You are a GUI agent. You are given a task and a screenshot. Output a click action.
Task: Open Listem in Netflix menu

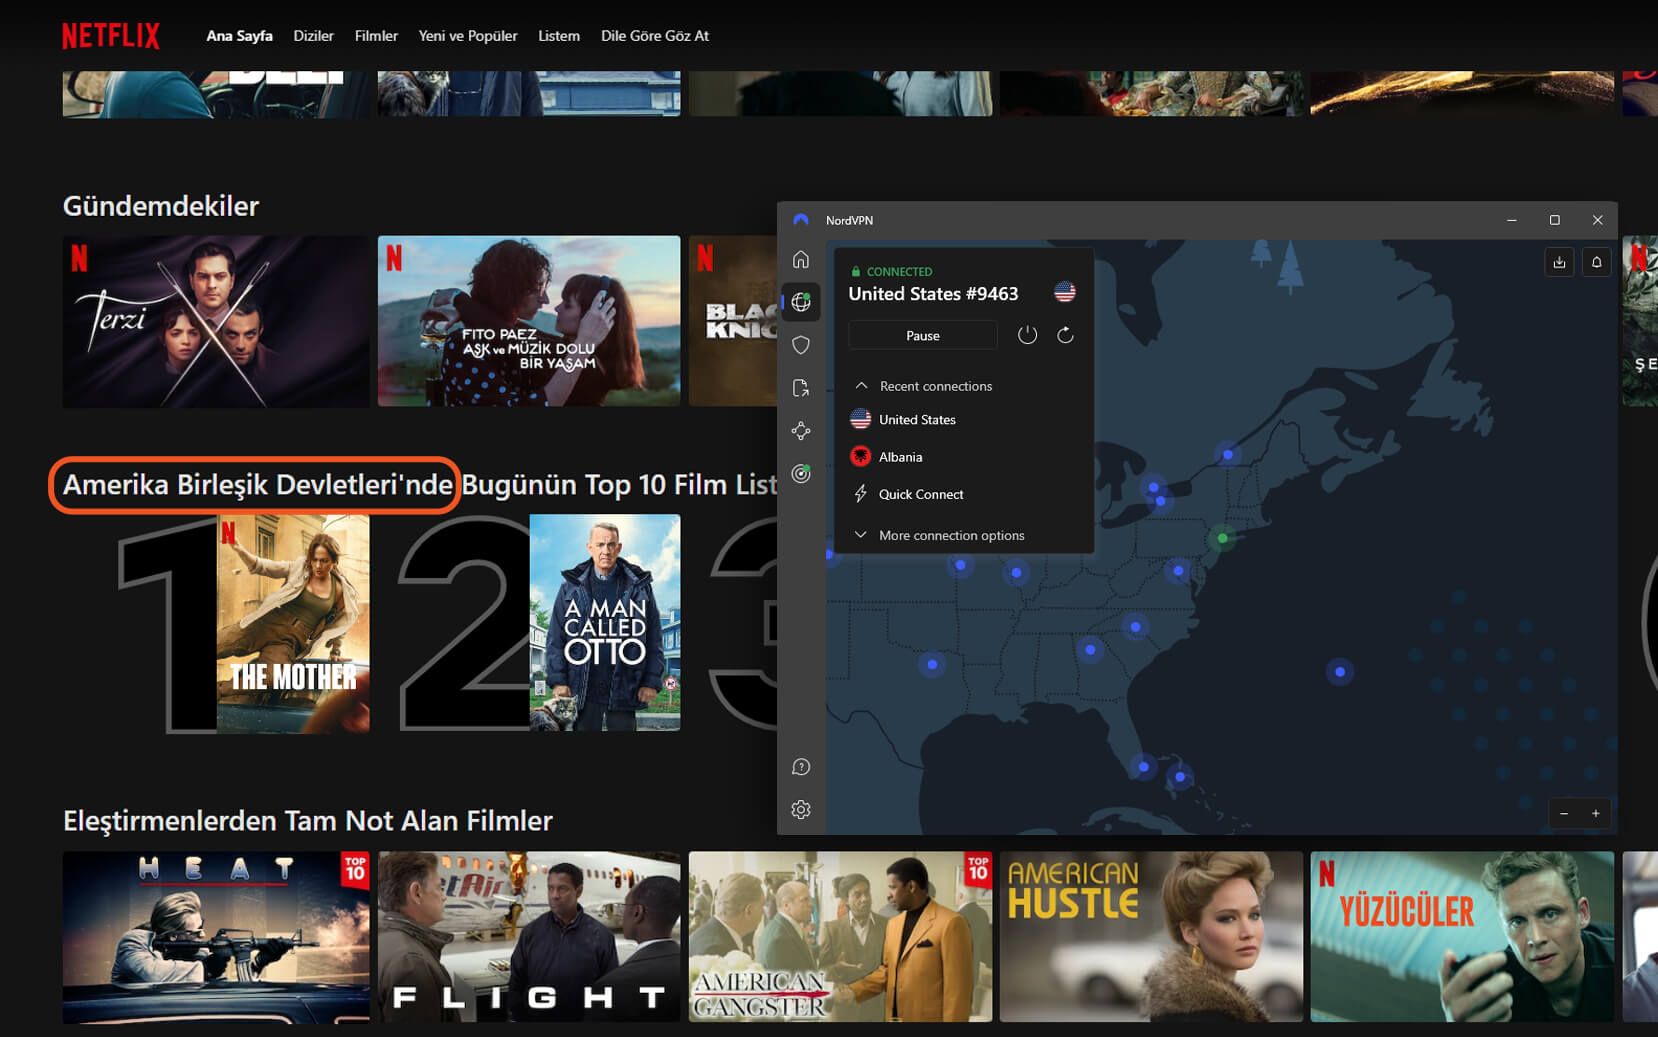pyautogui.click(x=559, y=36)
